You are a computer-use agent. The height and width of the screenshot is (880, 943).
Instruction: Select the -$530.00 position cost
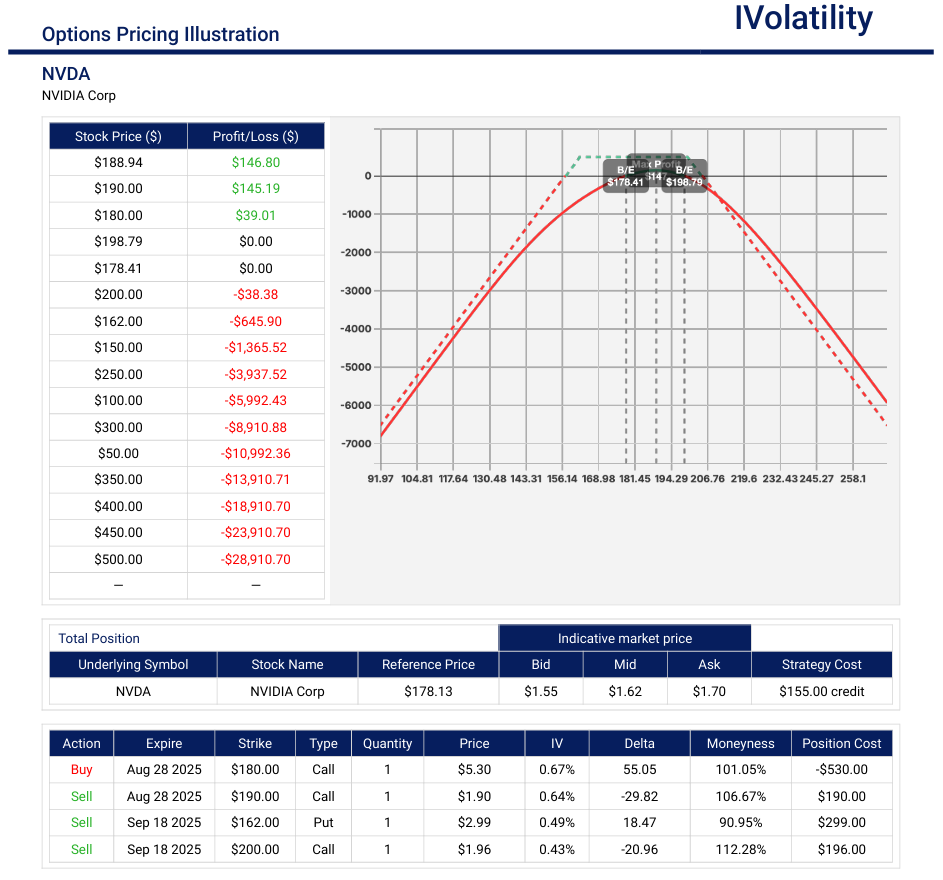coord(841,770)
